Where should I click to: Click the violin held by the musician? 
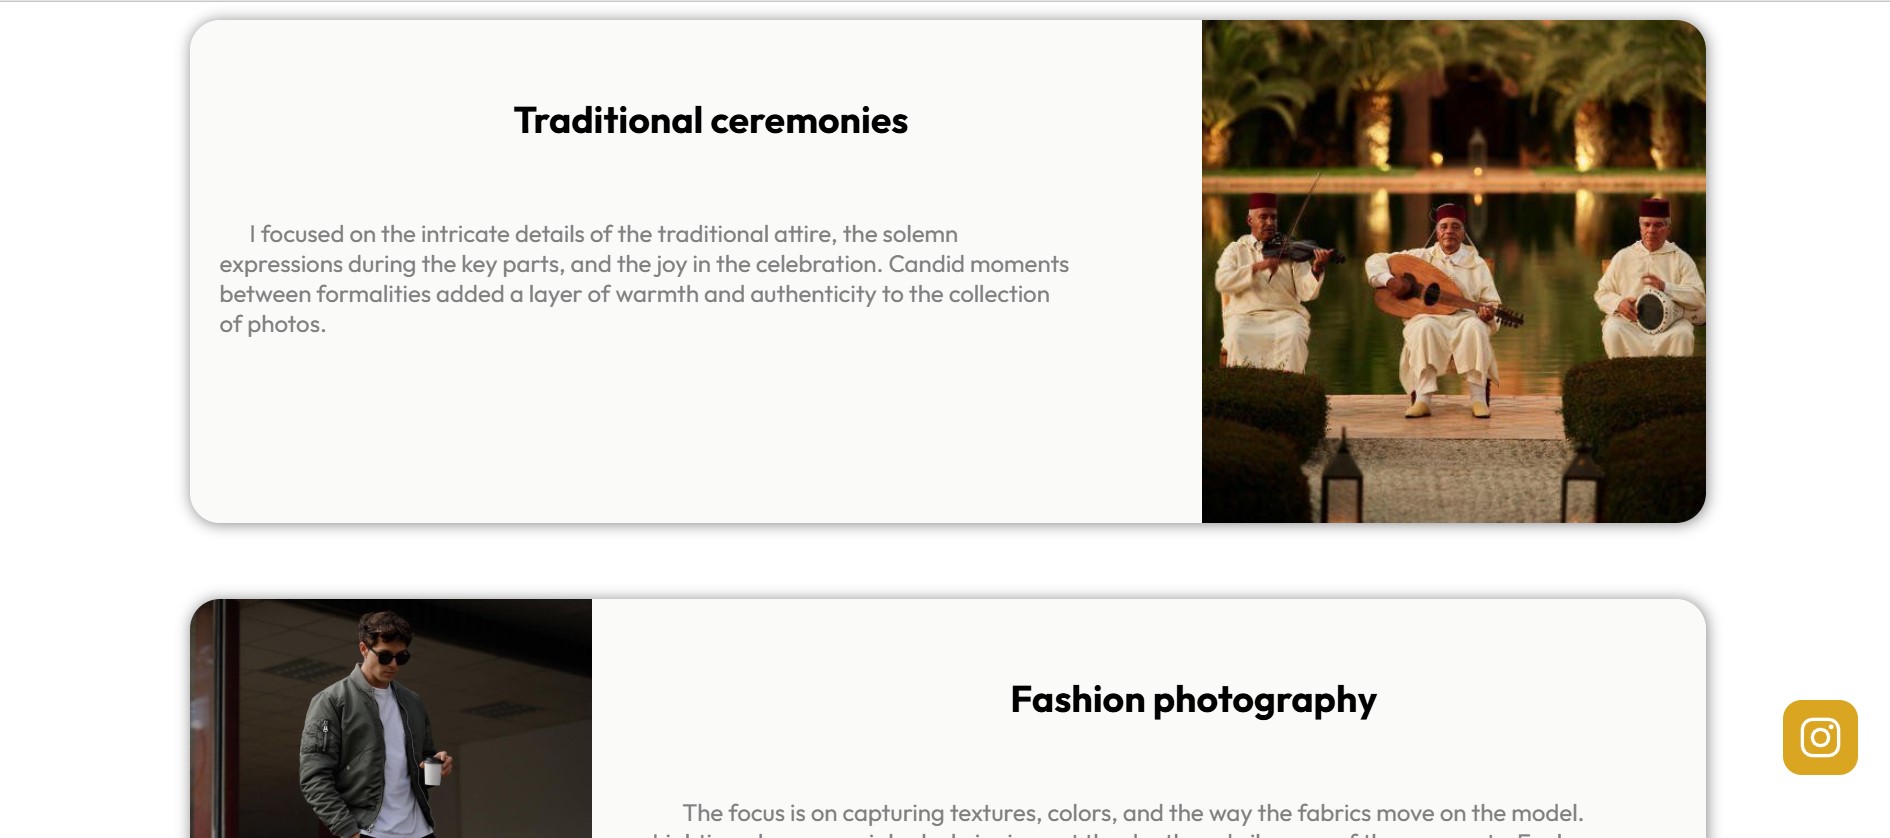(1300, 250)
